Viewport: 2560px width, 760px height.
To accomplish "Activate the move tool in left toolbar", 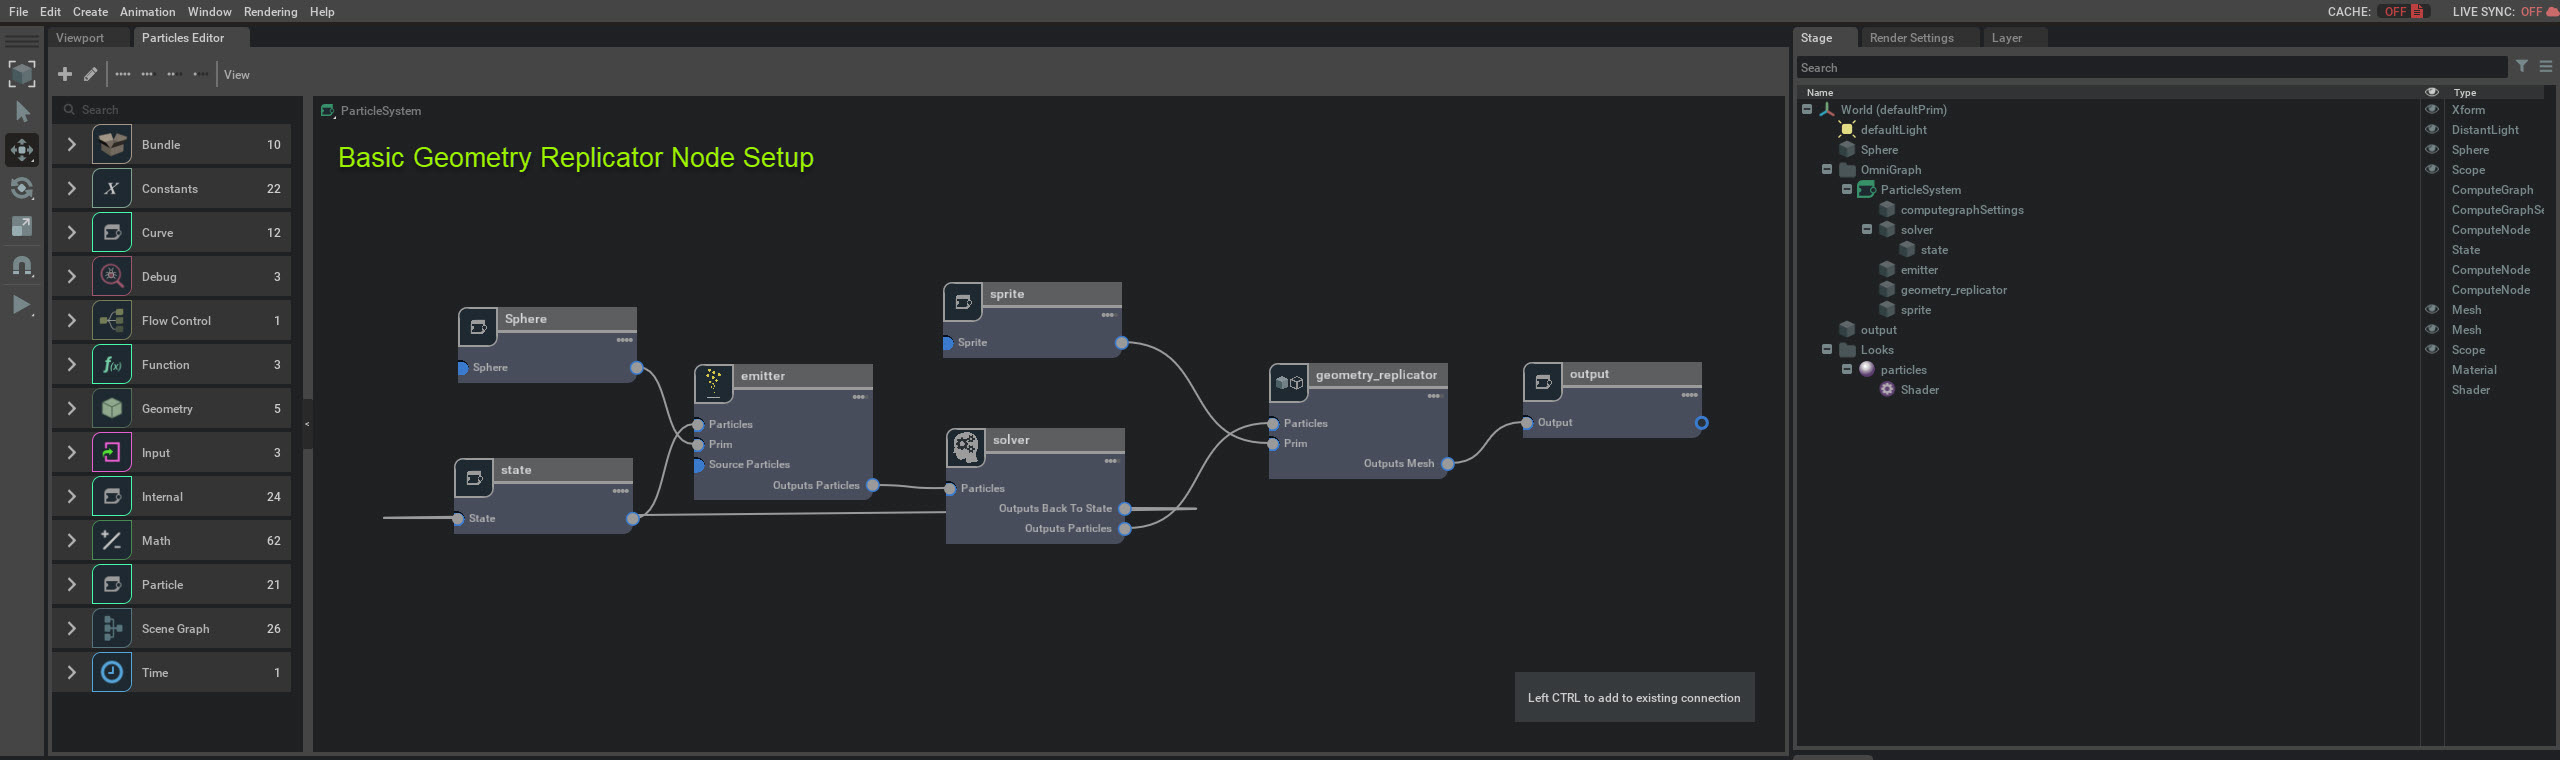I will click(x=22, y=150).
